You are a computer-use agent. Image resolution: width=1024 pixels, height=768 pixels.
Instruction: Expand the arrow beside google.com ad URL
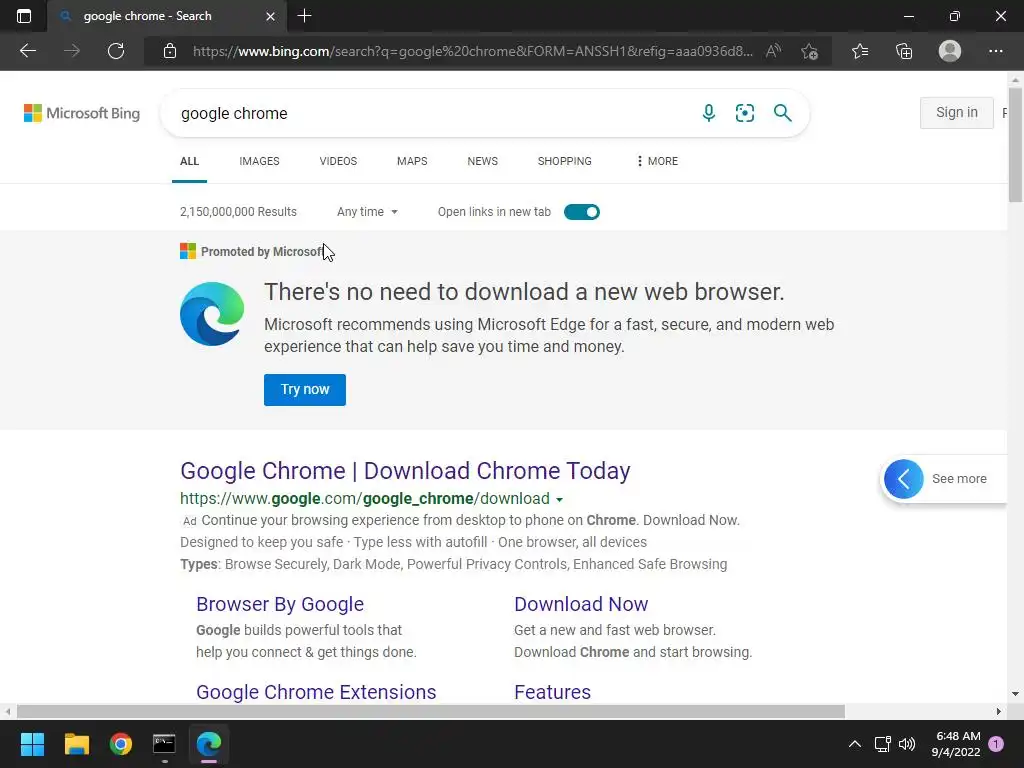pyautogui.click(x=560, y=500)
